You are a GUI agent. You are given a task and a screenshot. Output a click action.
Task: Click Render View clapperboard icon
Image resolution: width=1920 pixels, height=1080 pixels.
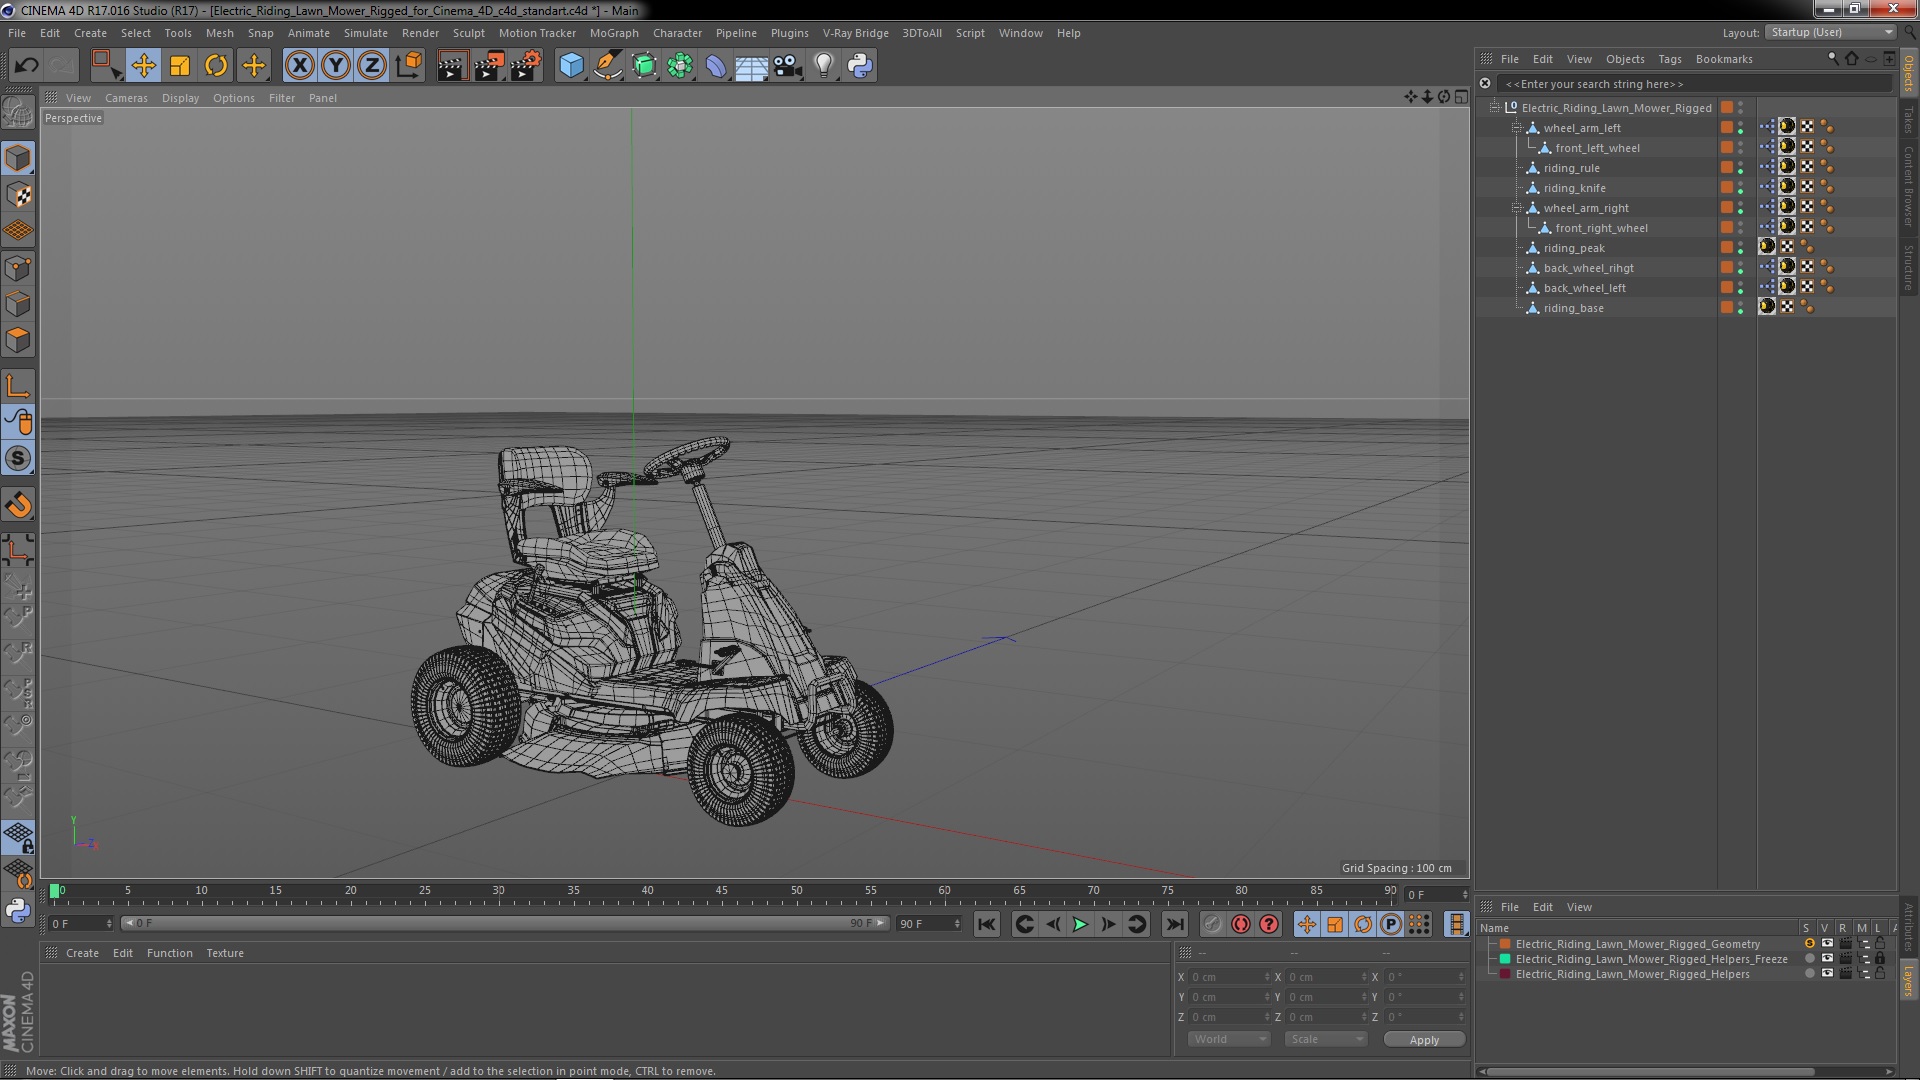[x=452, y=66]
